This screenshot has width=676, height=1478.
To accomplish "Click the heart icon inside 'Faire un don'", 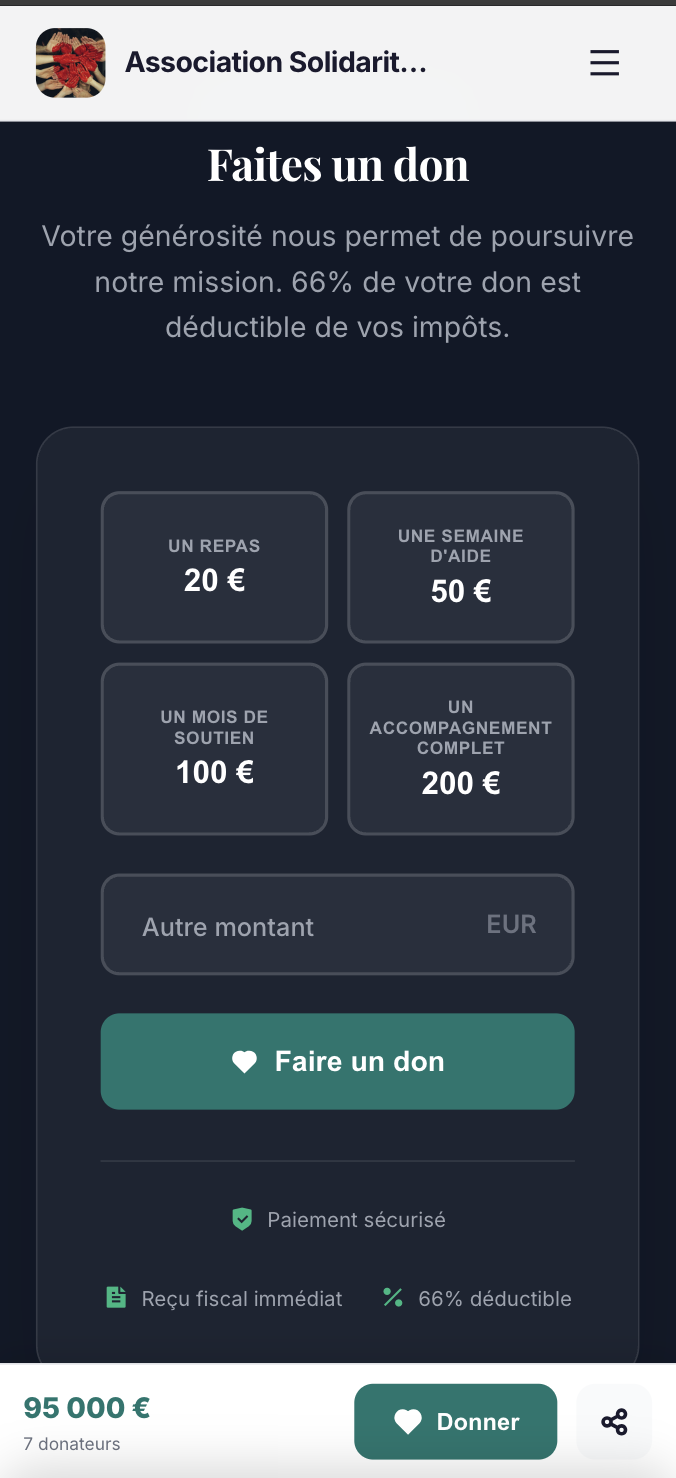I will pyautogui.click(x=245, y=1062).
